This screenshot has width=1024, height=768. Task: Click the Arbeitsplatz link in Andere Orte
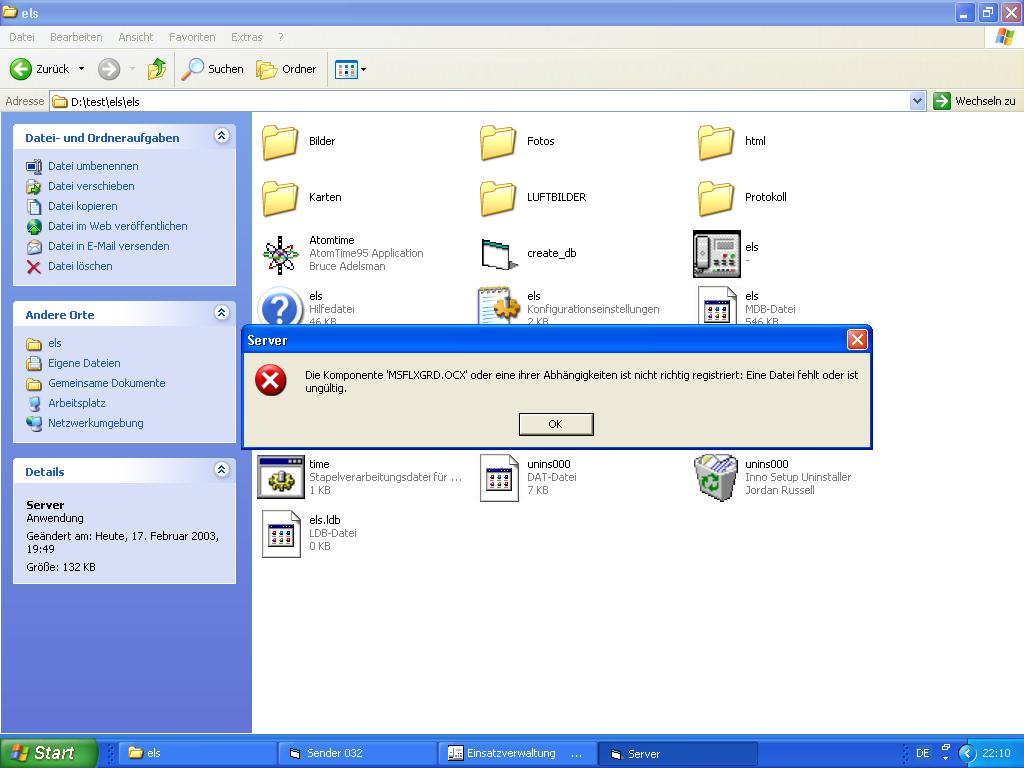pos(77,403)
